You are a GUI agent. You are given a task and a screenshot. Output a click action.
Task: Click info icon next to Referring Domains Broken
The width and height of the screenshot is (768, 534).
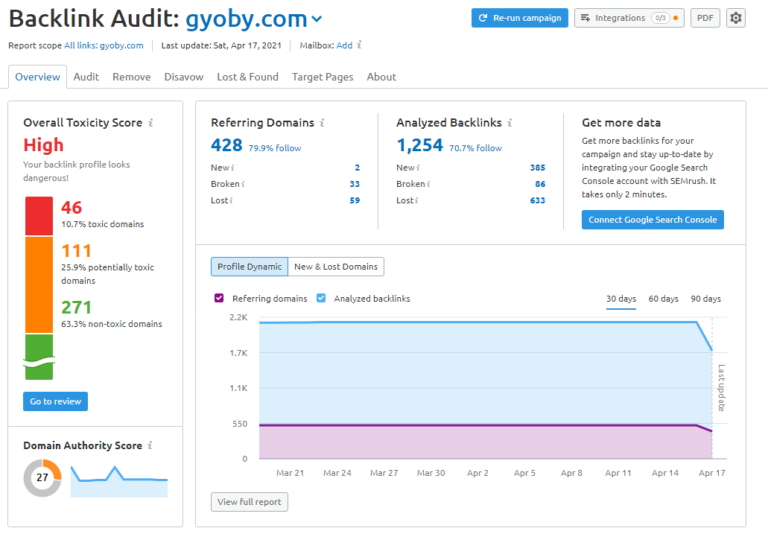(x=243, y=184)
